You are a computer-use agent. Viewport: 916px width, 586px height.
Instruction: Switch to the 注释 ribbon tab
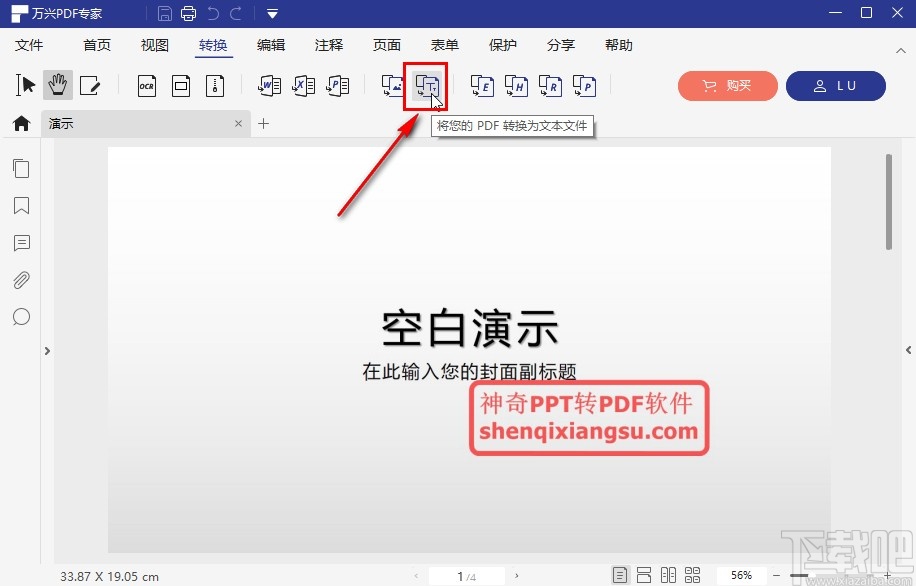329,45
